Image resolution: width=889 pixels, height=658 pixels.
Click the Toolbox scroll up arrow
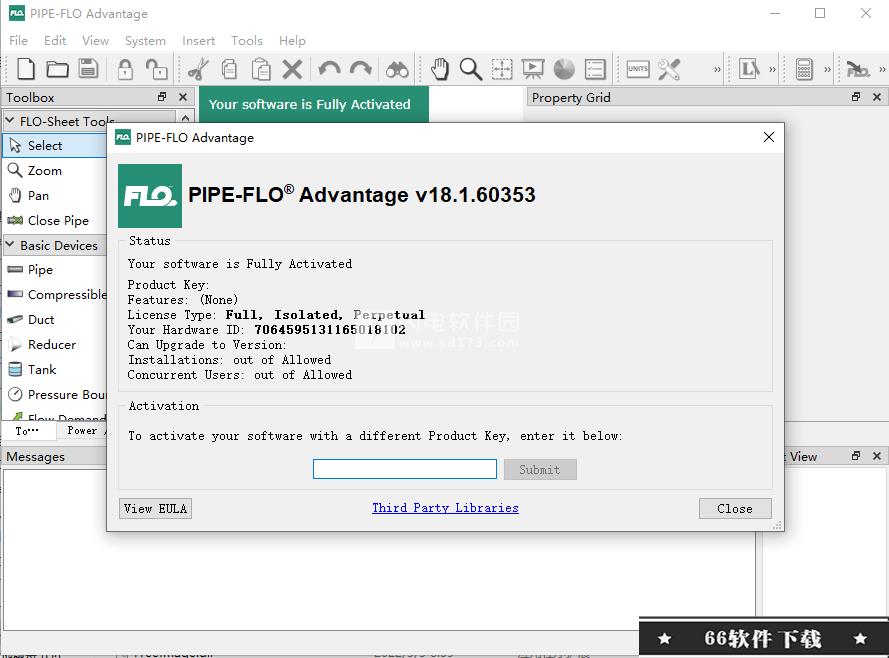click(x=185, y=117)
